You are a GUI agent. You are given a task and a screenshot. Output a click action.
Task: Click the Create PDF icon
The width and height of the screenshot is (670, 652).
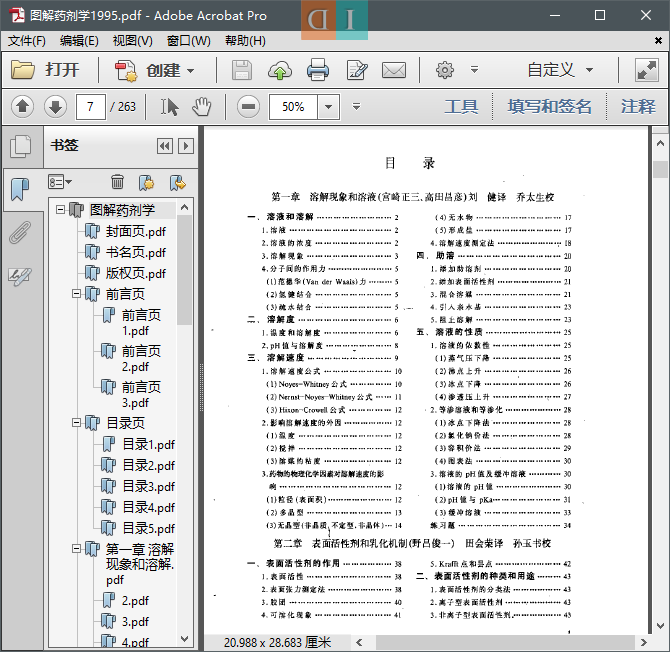125,70
